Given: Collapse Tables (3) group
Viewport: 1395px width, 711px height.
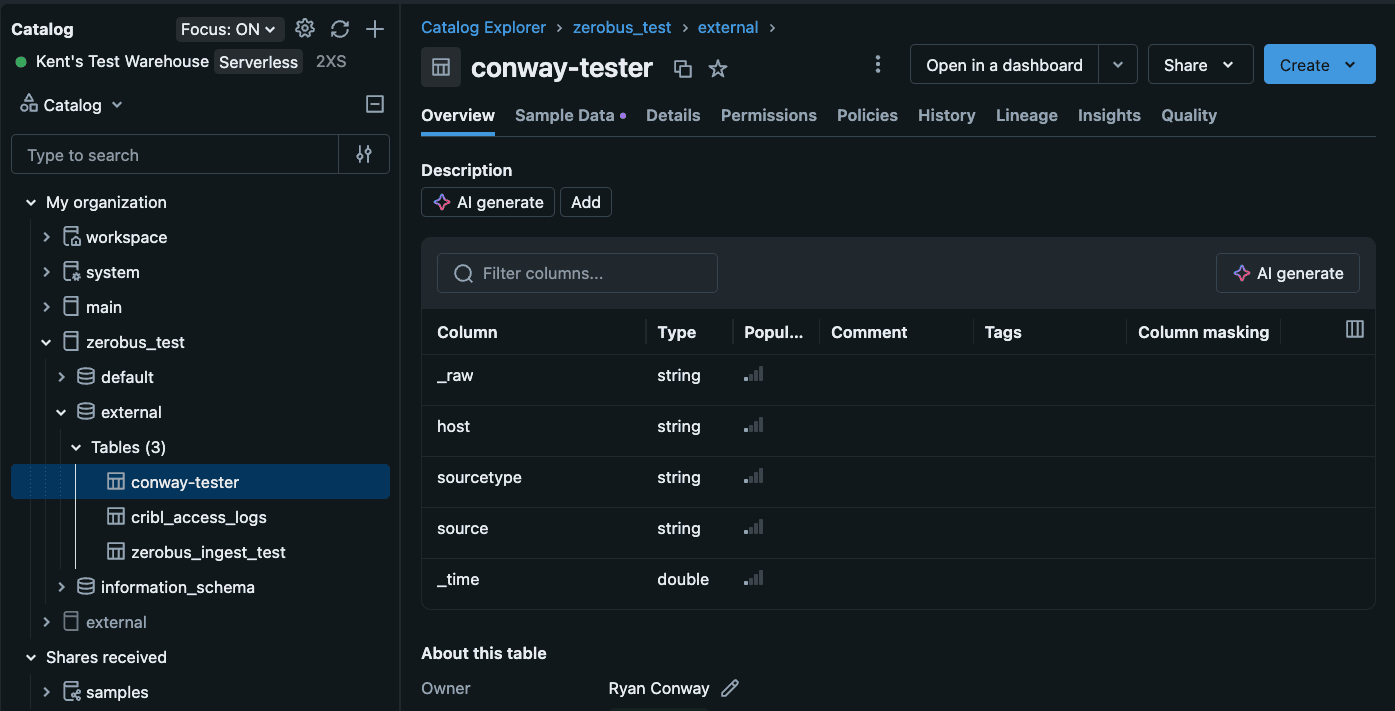Looking at the screenshot, I should tap(76, 447).
